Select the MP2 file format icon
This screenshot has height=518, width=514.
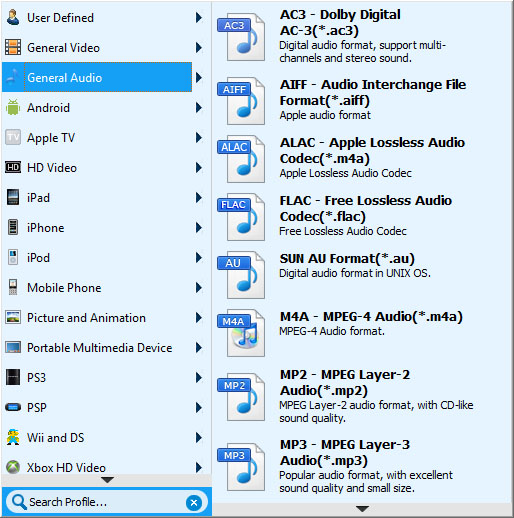pos(241,397)
